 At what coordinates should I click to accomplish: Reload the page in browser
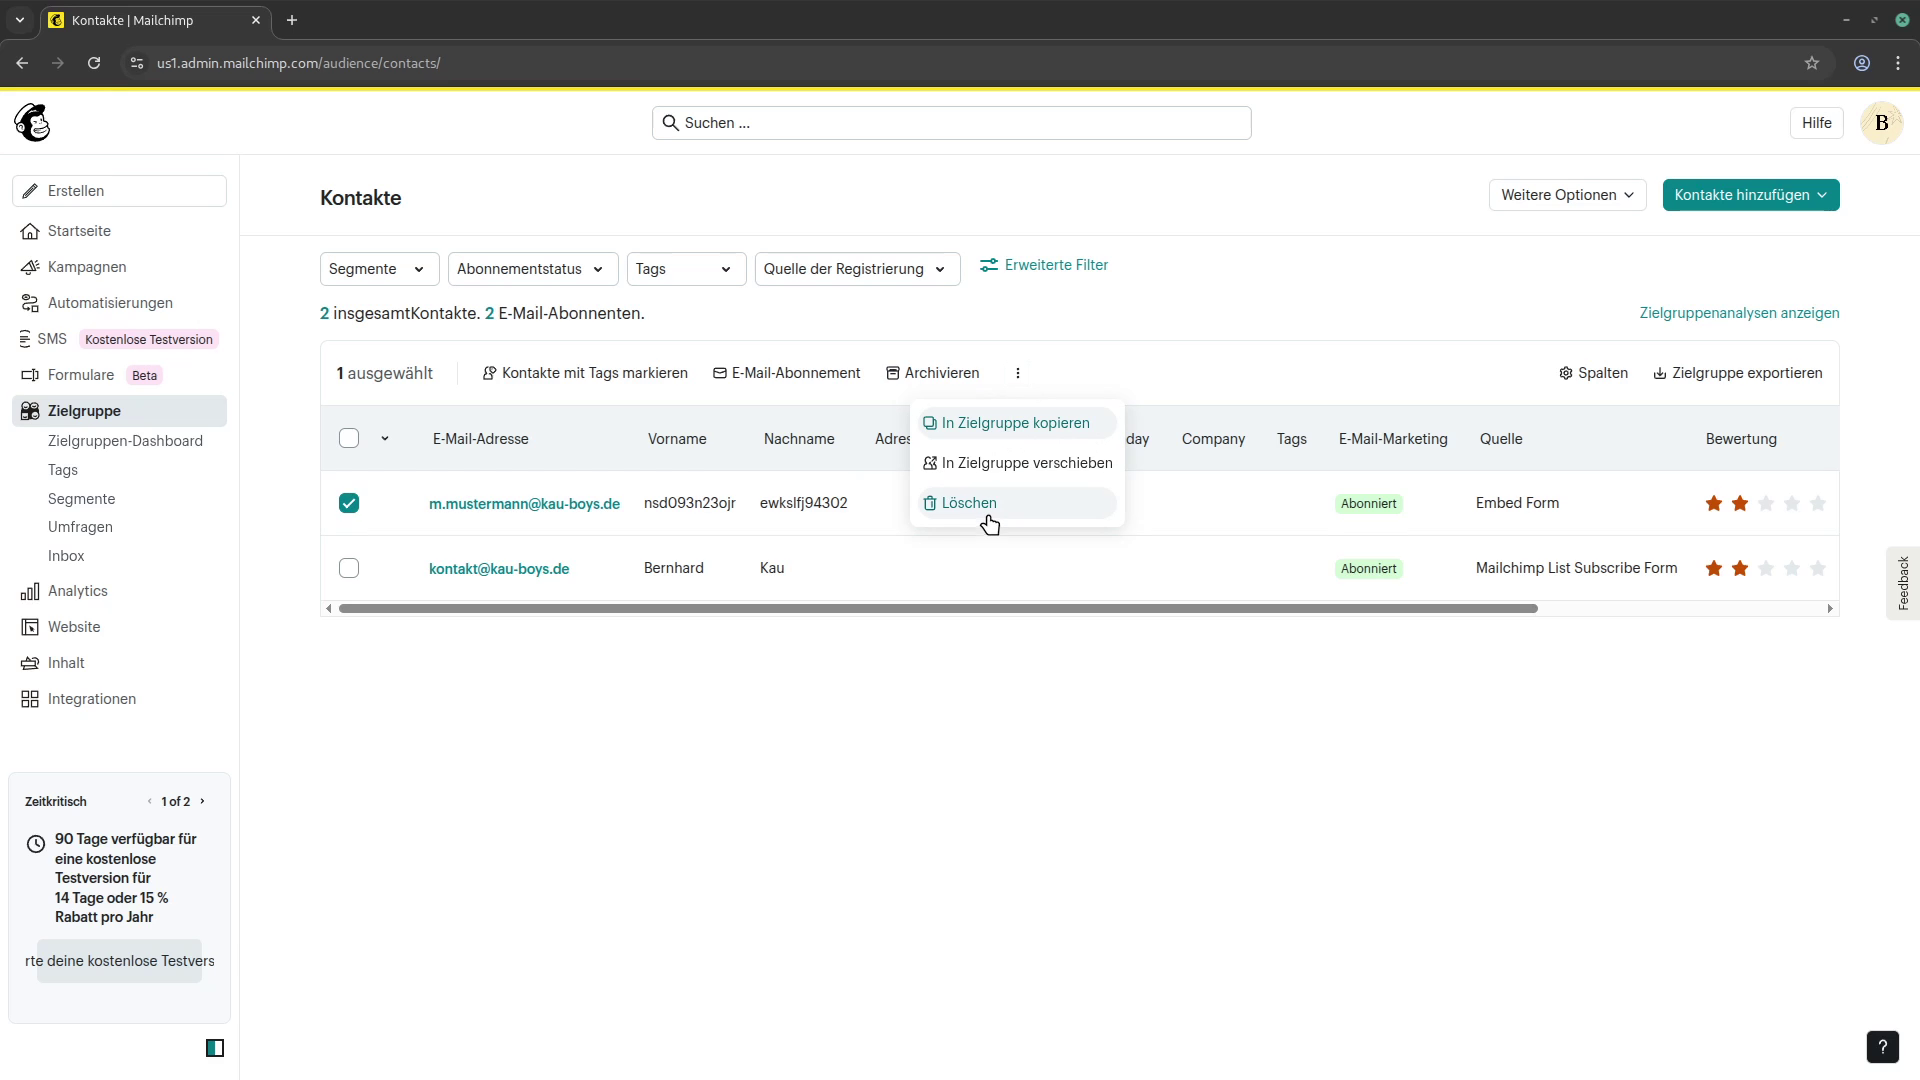tap(94, 63)
